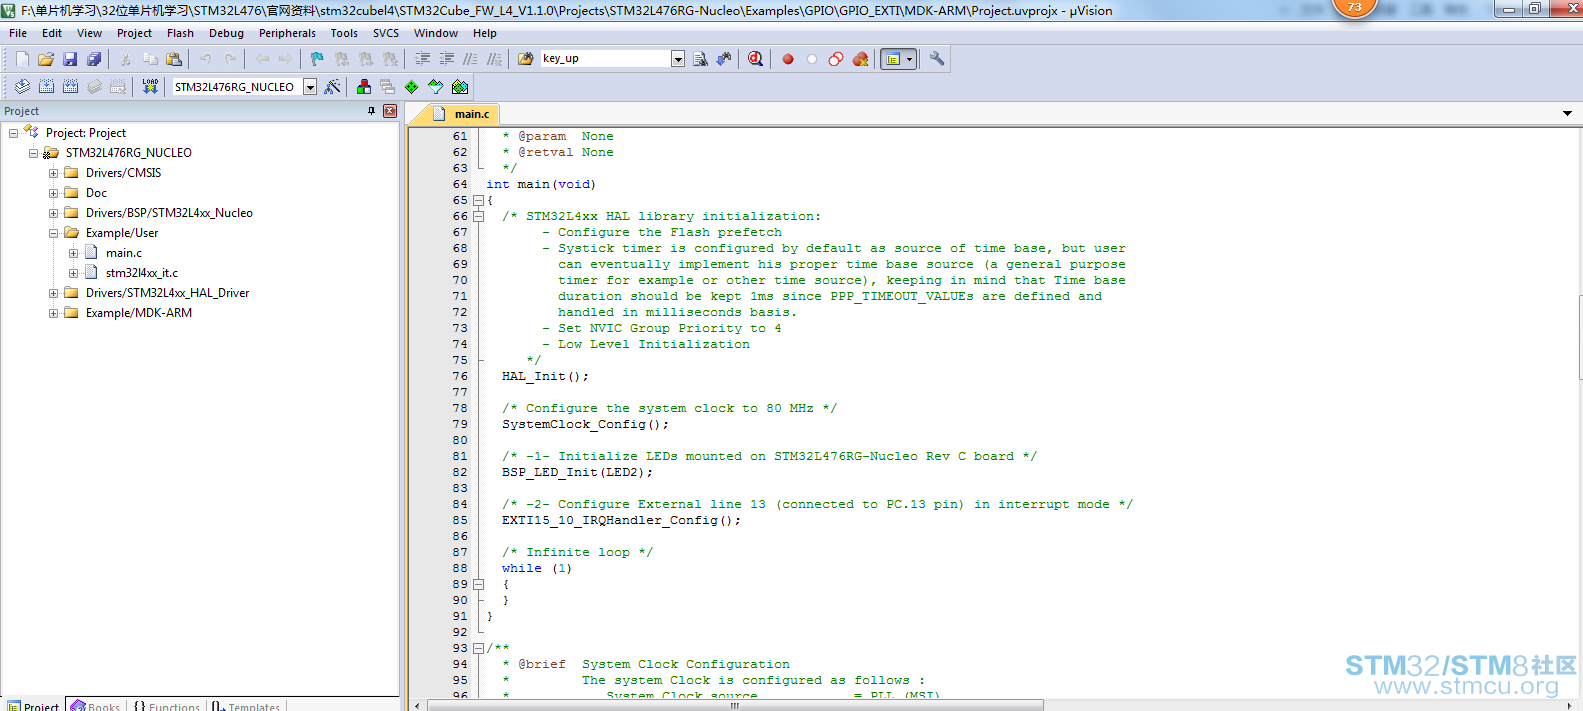Translate current file icon
Viewport: 1583px width, 711px height.
pos(22,87)
